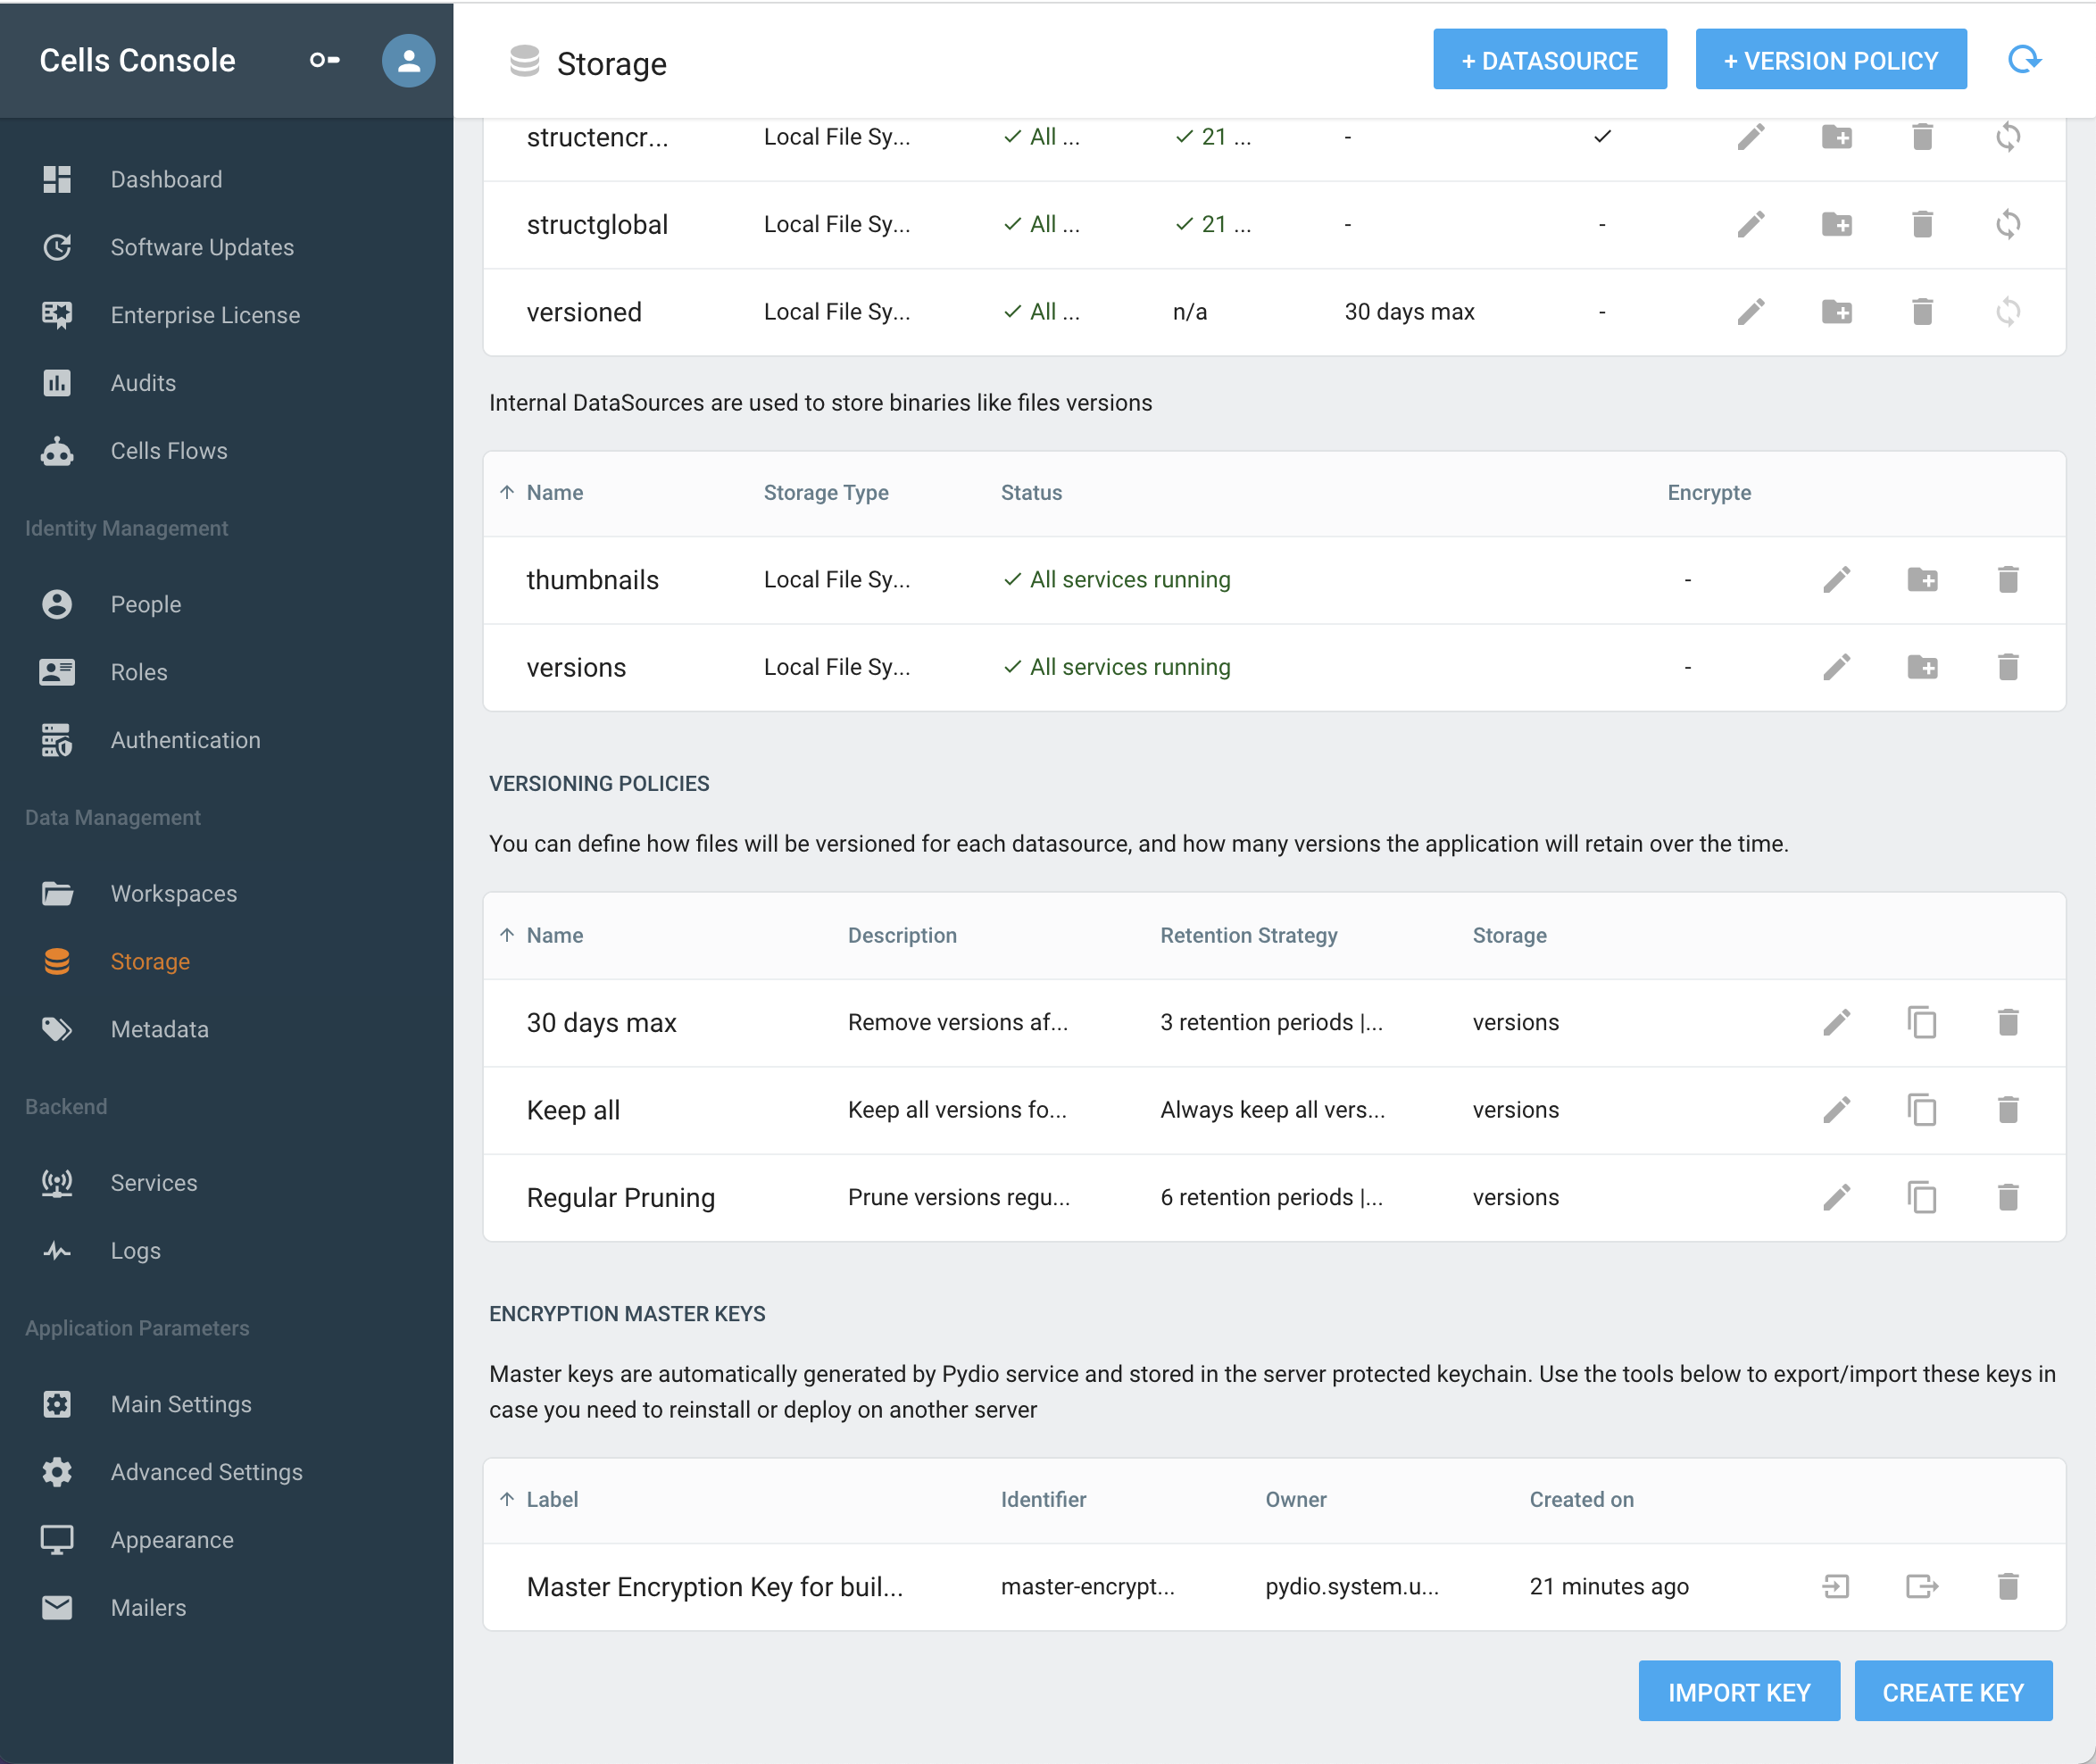Click the Master Encryption Key label
The width and height of the screenshot is (2096, 1764).
(714, 1587)
